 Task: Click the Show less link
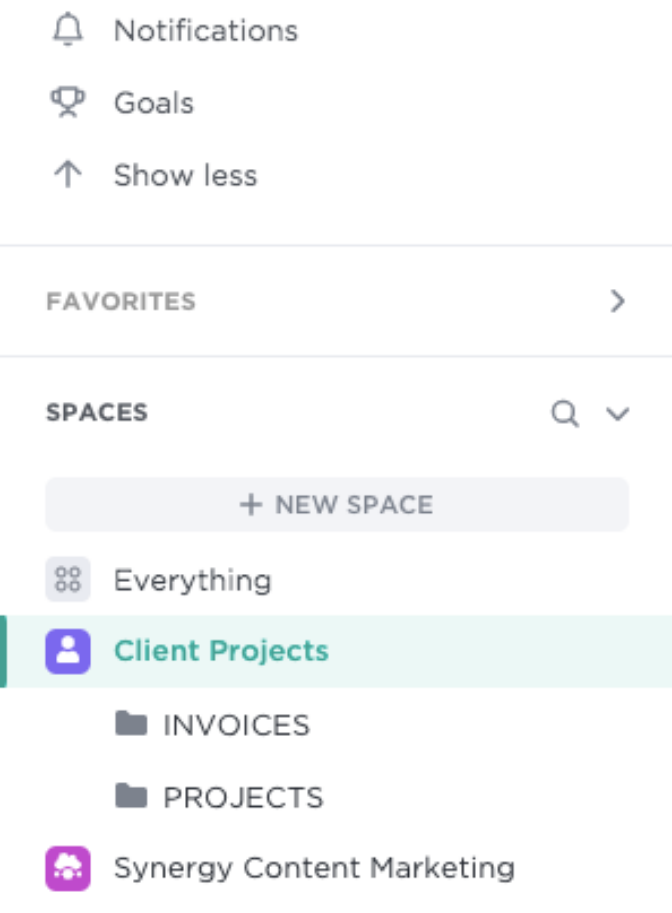(x=185, y=175)
